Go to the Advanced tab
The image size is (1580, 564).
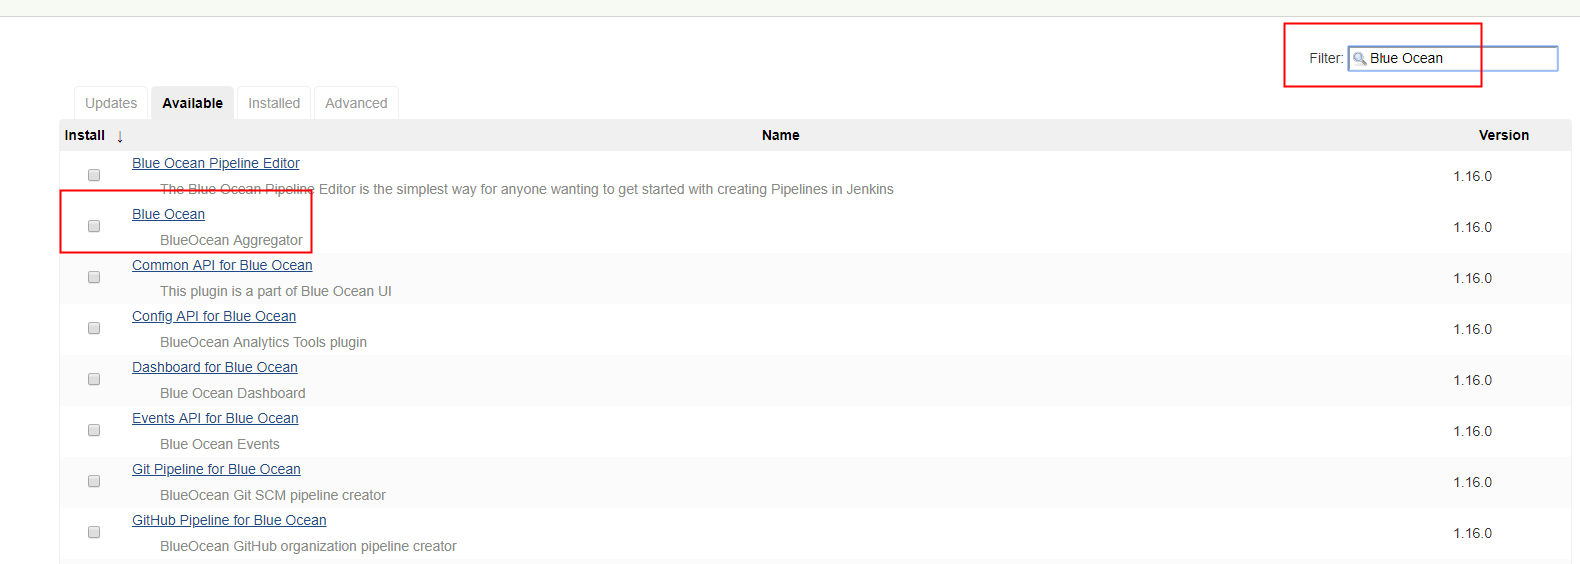click(x=356, y=103)
